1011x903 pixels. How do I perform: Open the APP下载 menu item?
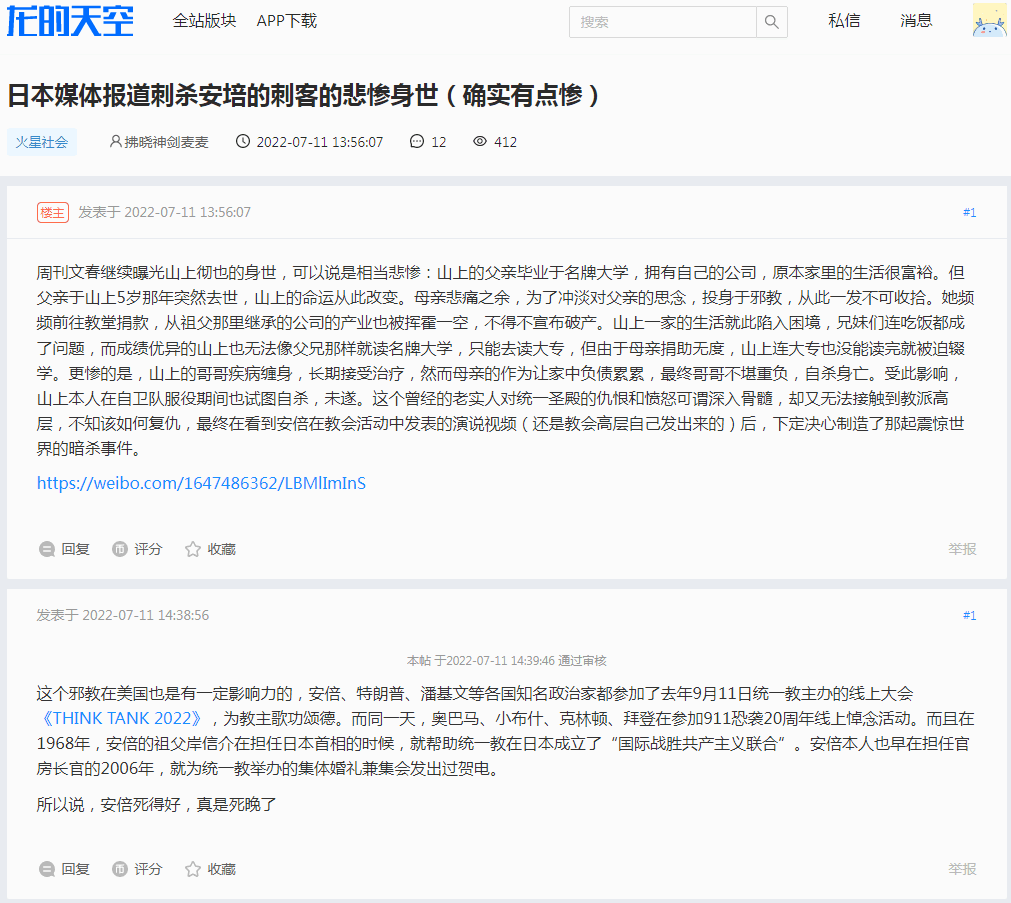(x=286, y=21)
